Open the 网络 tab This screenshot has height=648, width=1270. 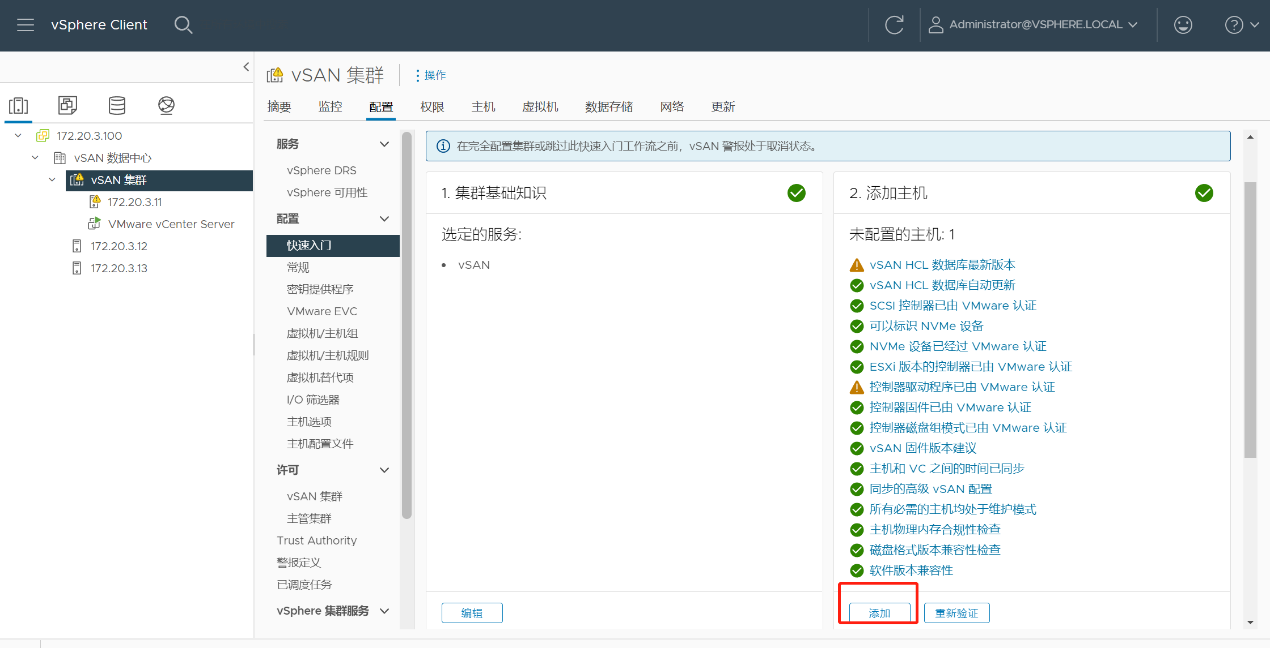672,107
